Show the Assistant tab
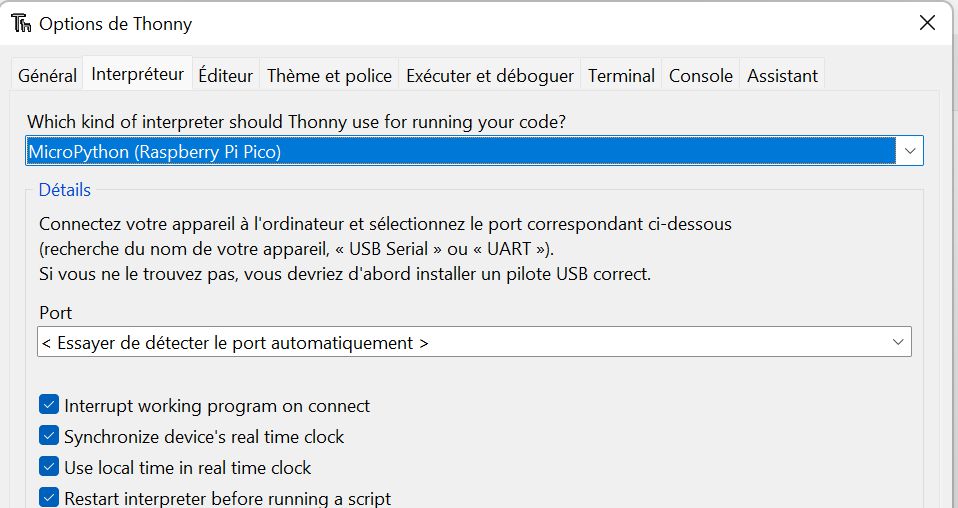The image size is (958, 508). coord(782,76)
